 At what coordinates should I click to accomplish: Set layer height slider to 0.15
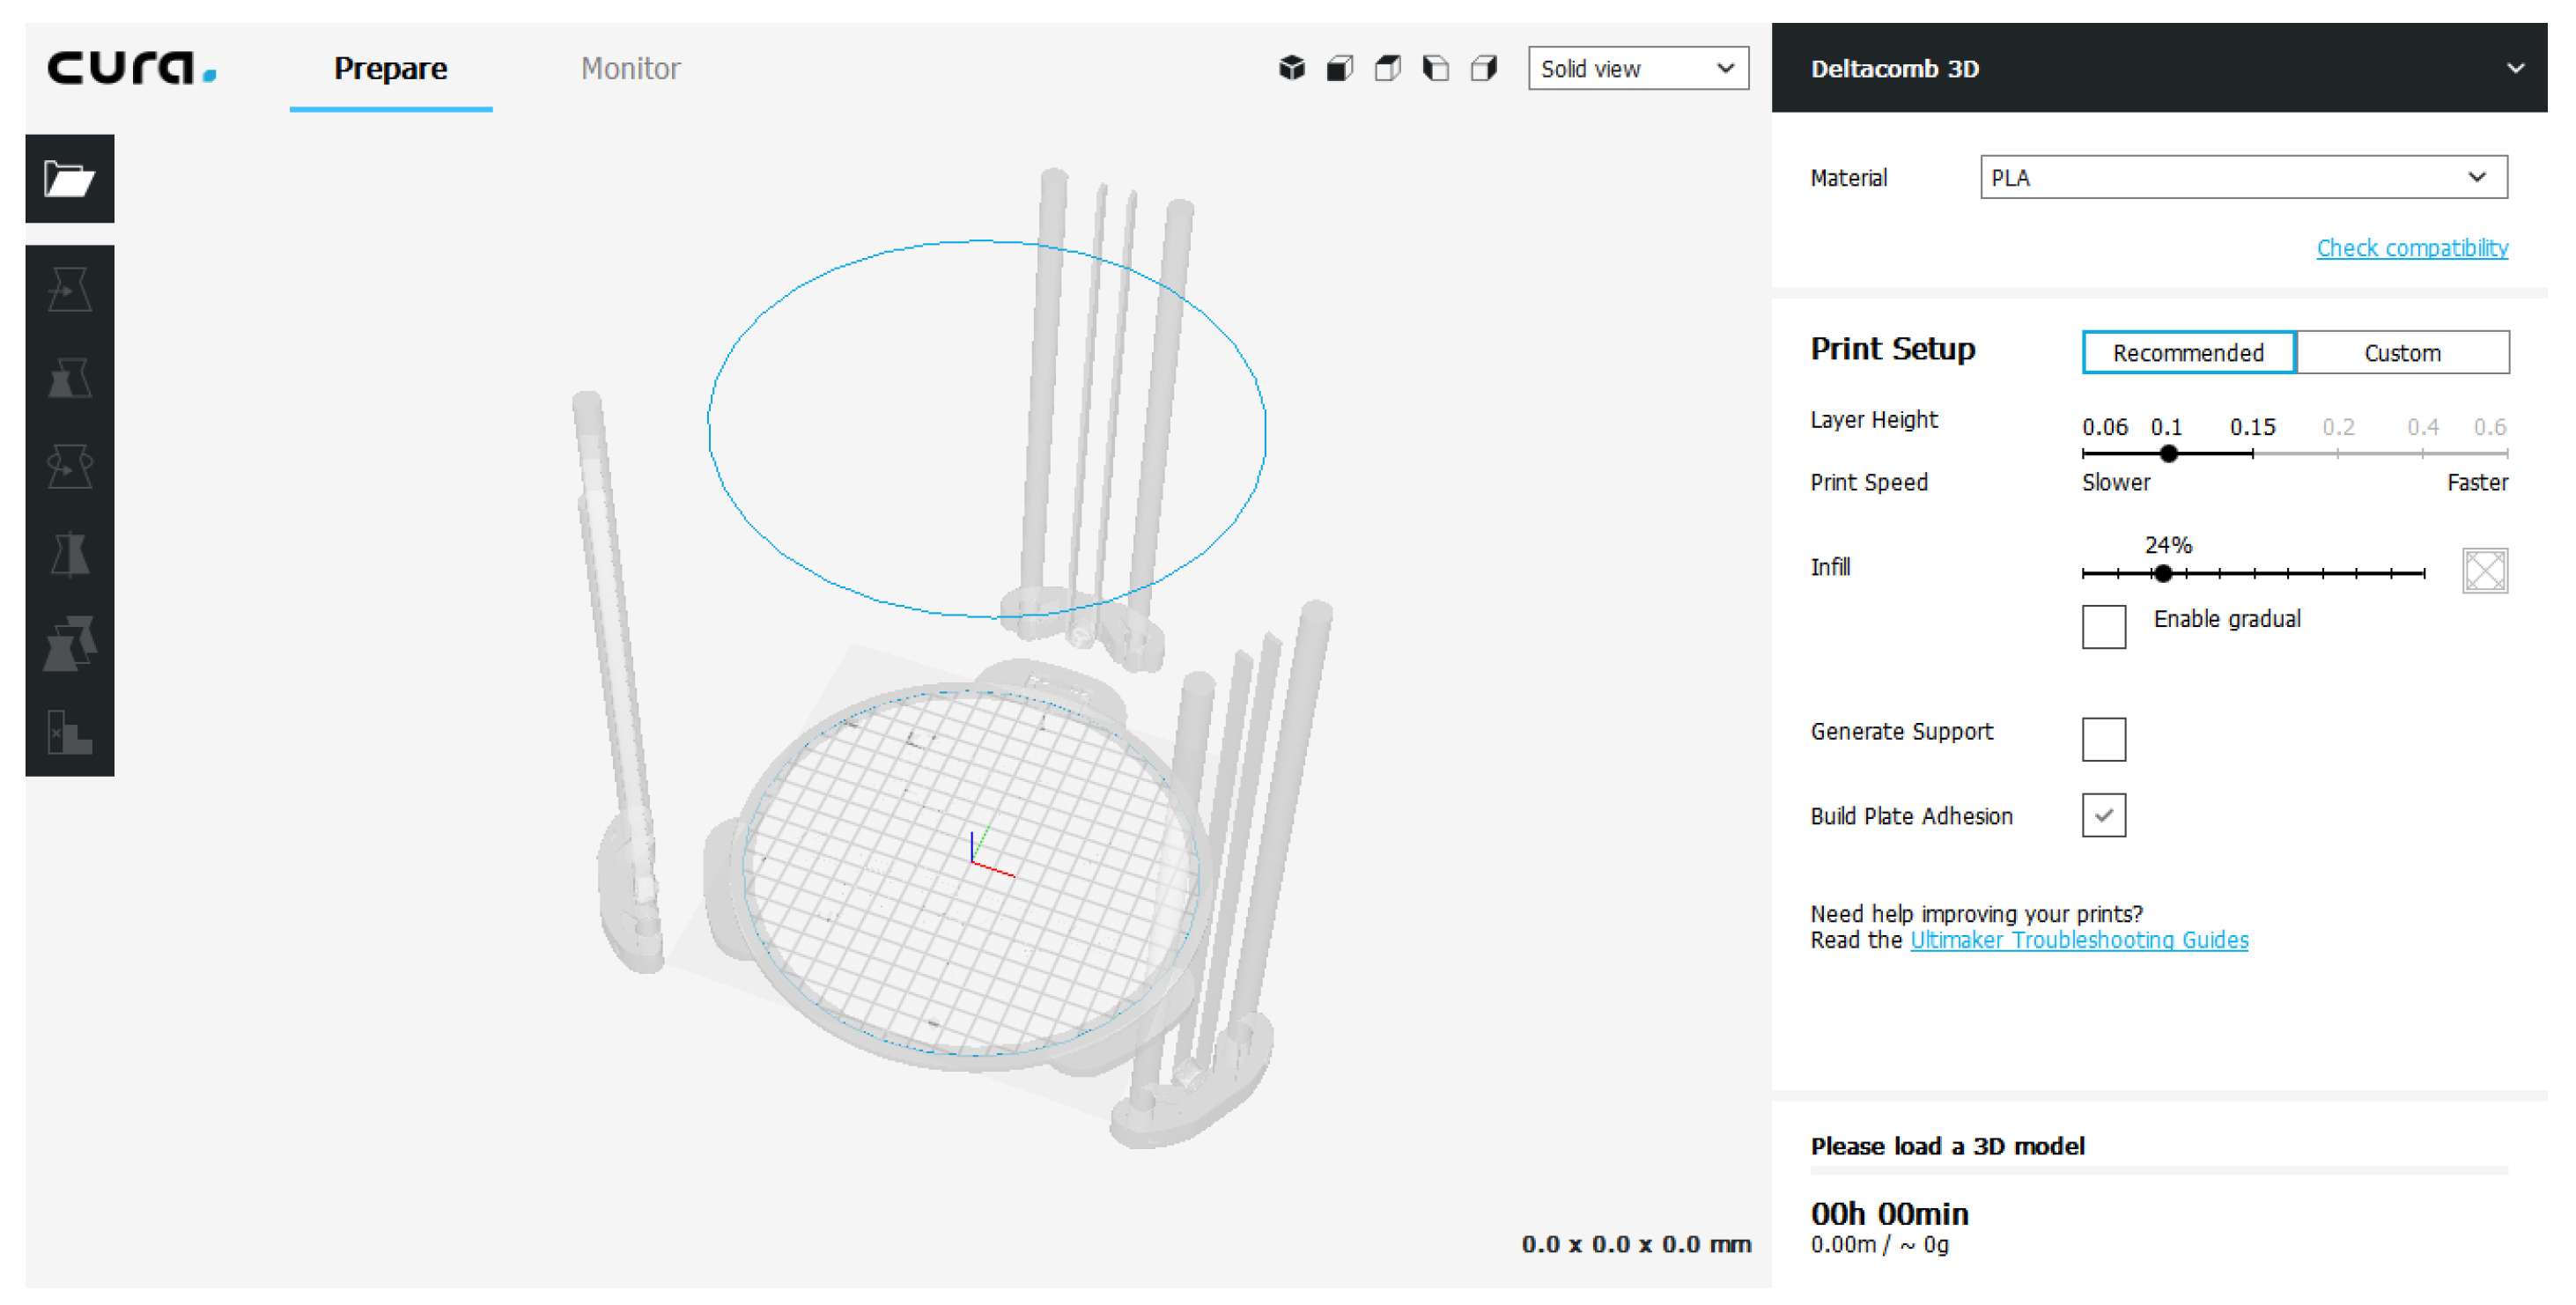pos(2252,454)
